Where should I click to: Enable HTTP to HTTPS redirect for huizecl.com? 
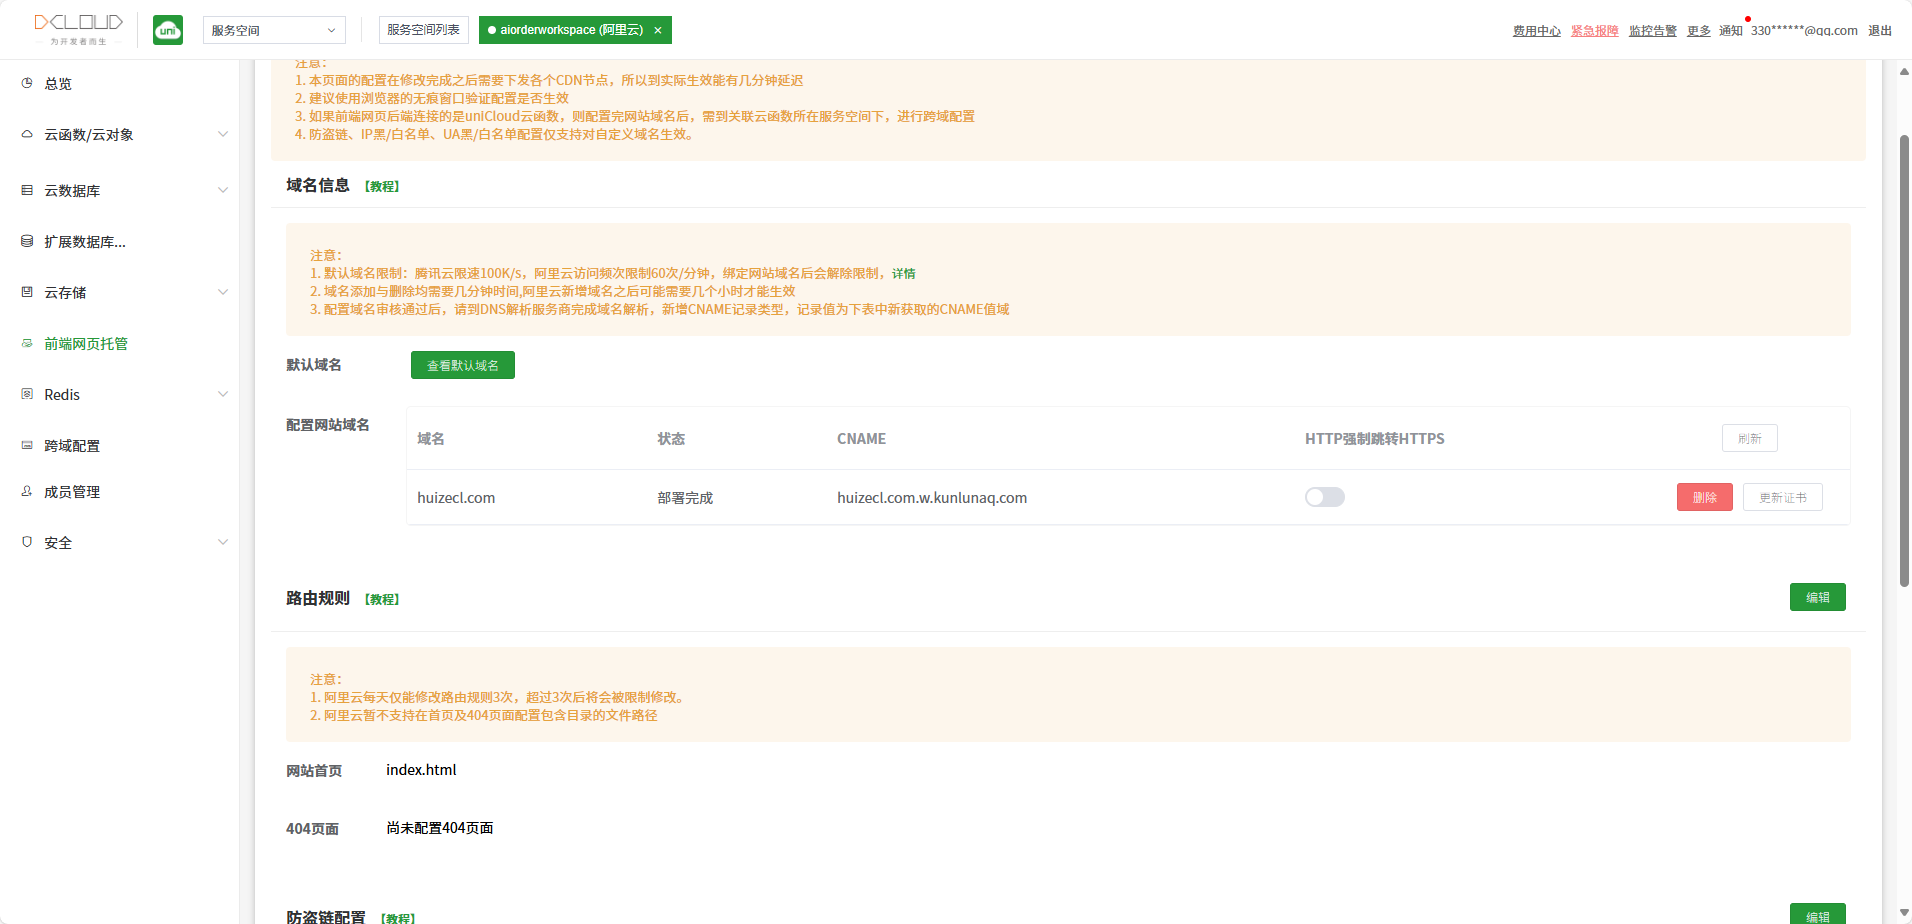[1324, 497]
